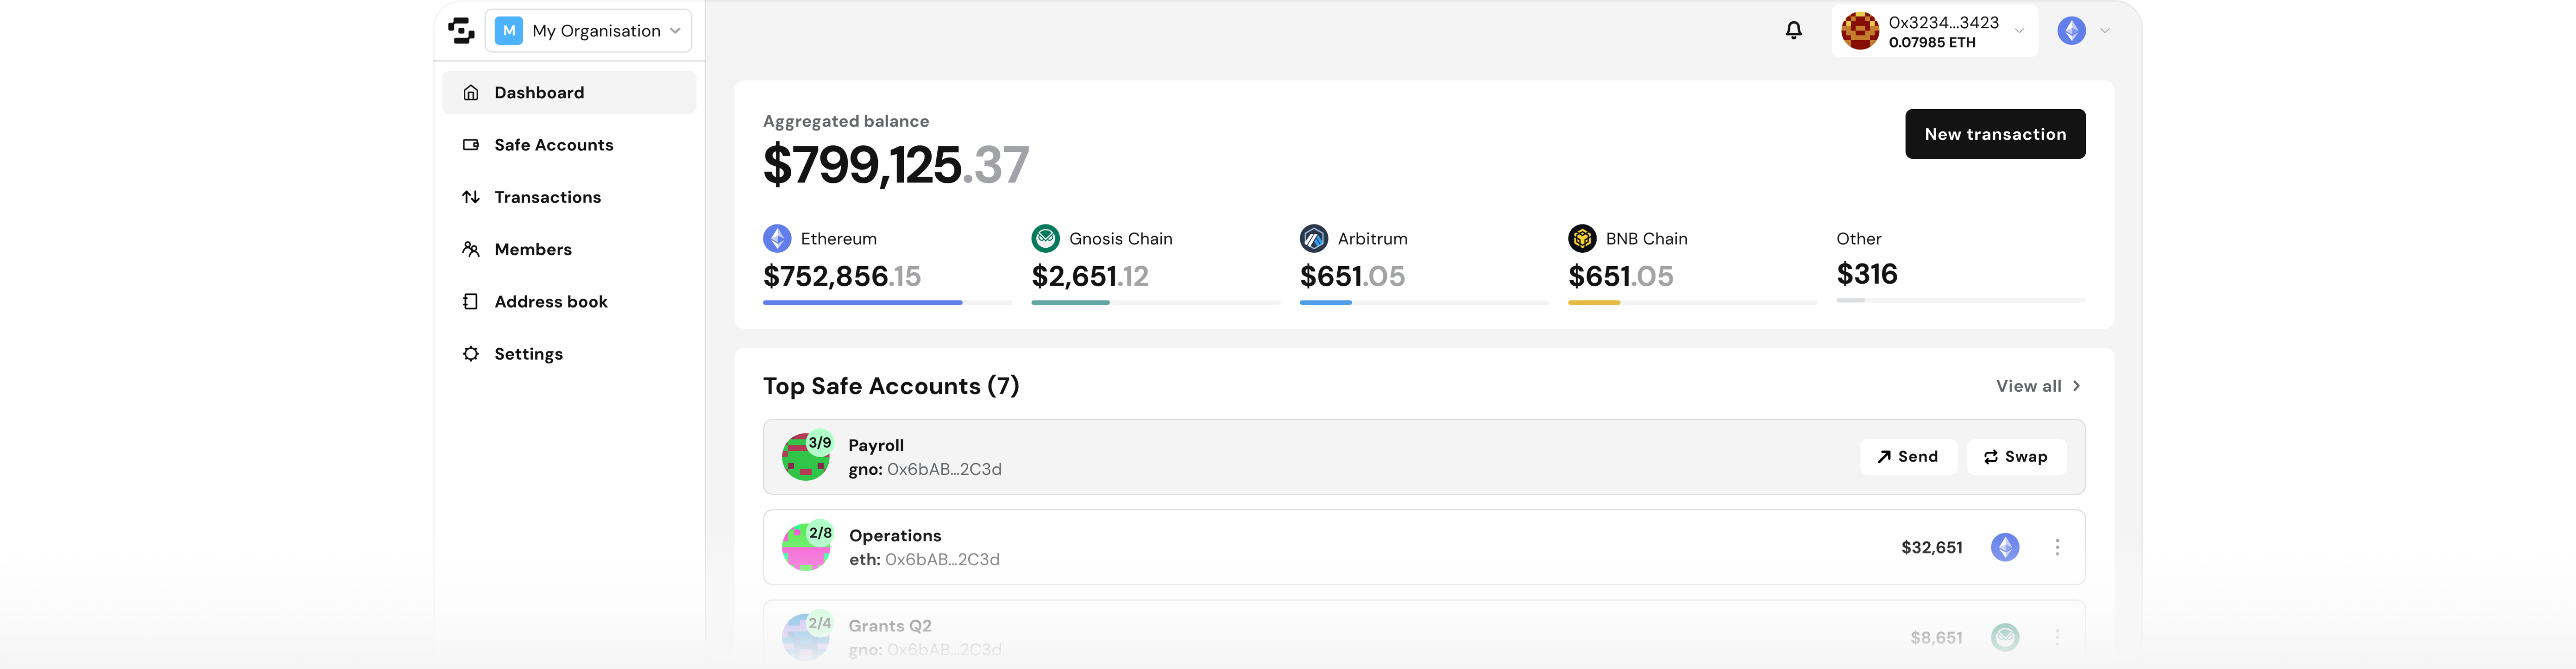Click the Safe logo icon
This screenshot has height=669, width=2576.
(461, 31)
